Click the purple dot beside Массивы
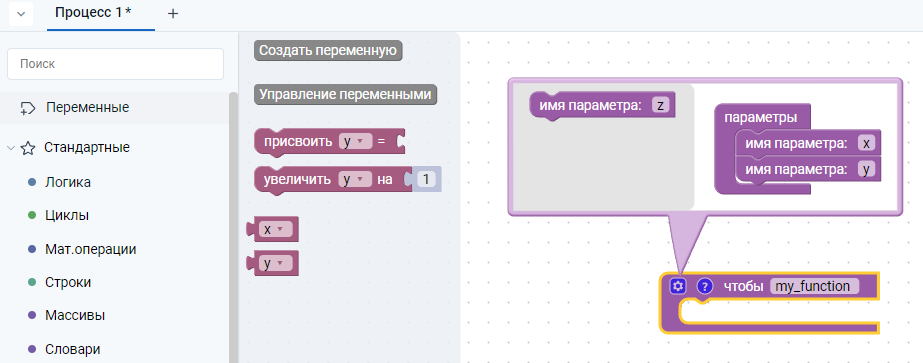This screenshot has height=363, width=923. pyautogui.click(x=32, y=315)
